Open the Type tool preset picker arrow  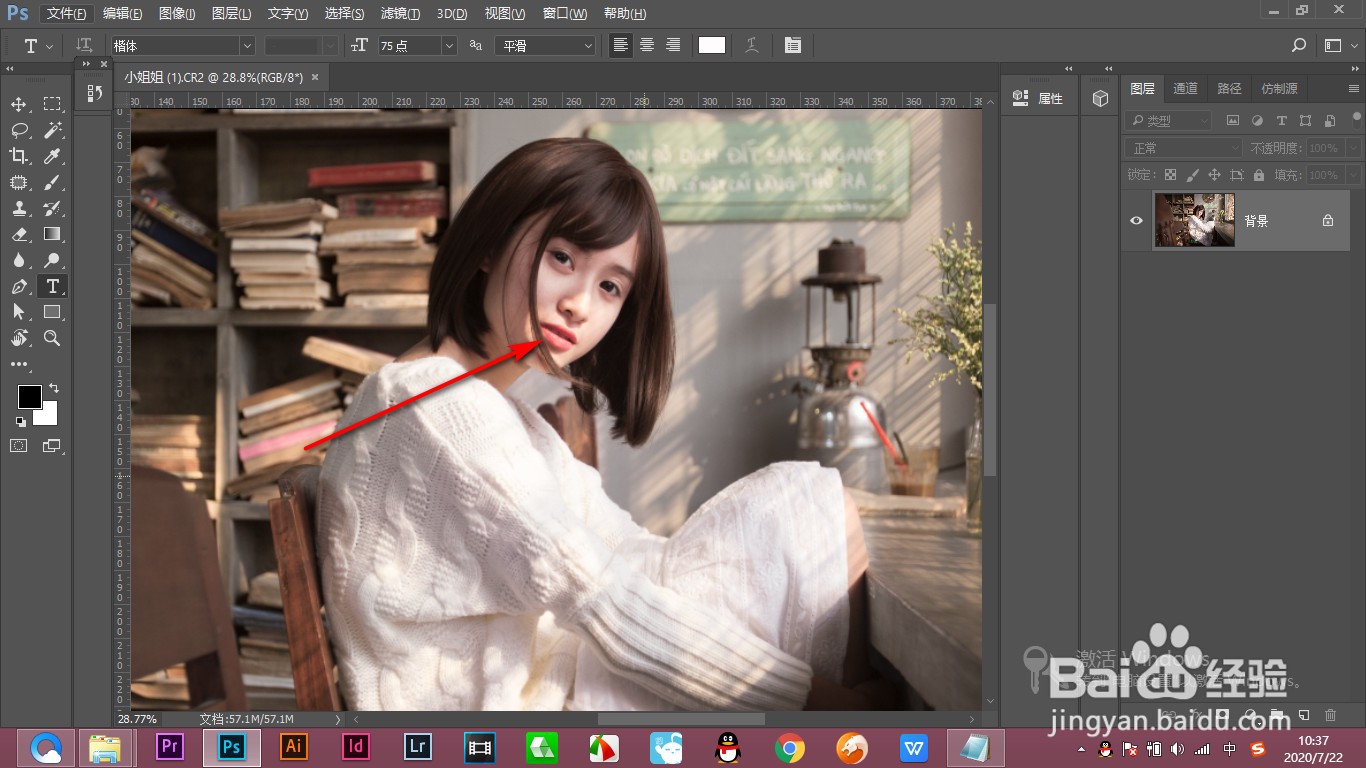pos(50,47)
